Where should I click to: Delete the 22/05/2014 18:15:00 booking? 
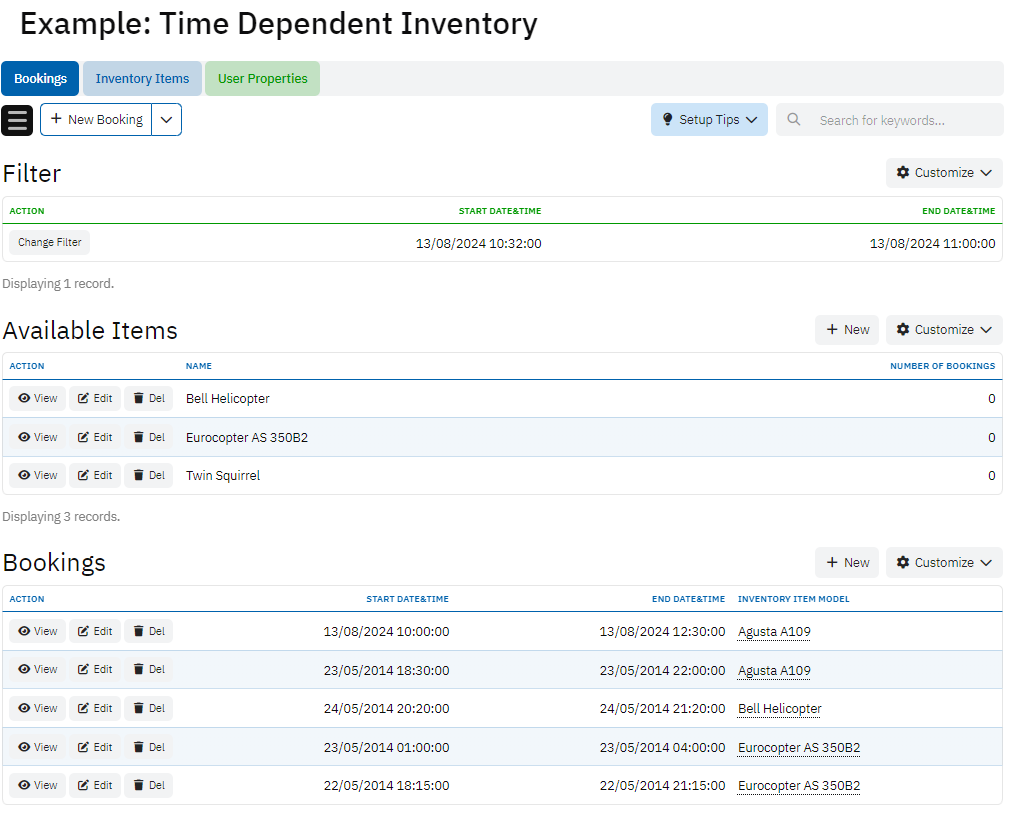[148, 785]
